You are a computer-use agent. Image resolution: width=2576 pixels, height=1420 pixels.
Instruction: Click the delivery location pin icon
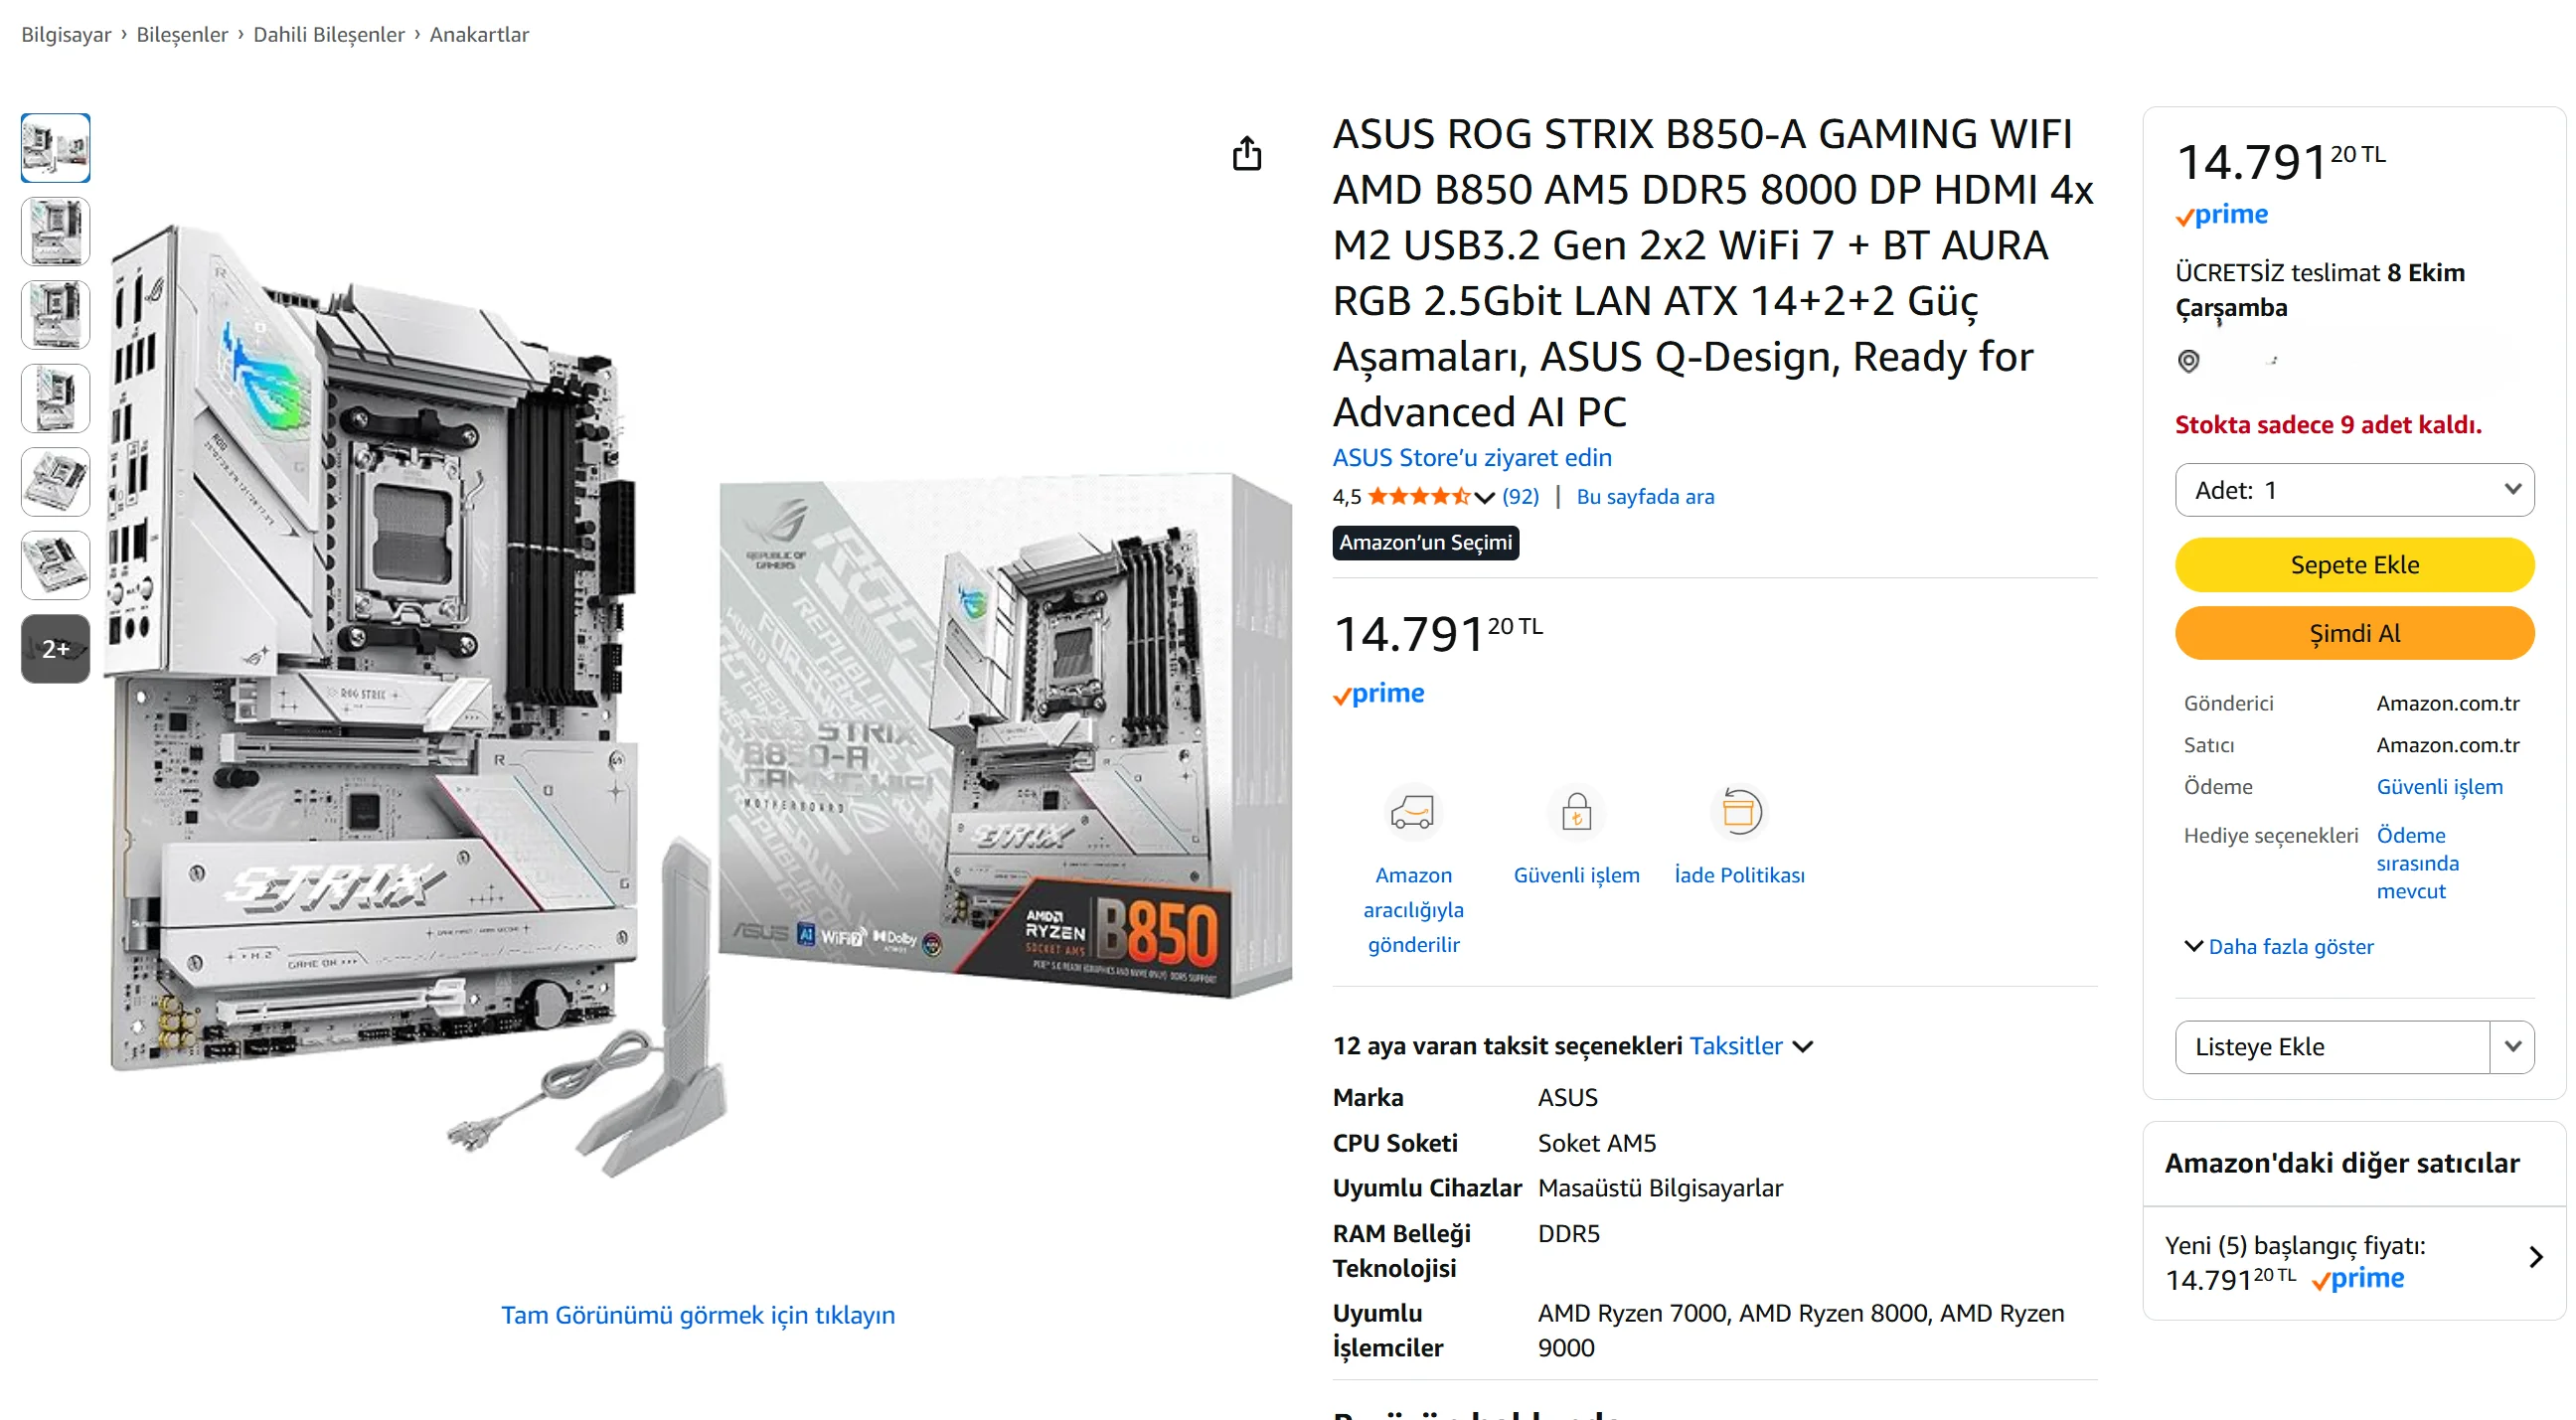pyautogui.click(x=2188, y=361)
